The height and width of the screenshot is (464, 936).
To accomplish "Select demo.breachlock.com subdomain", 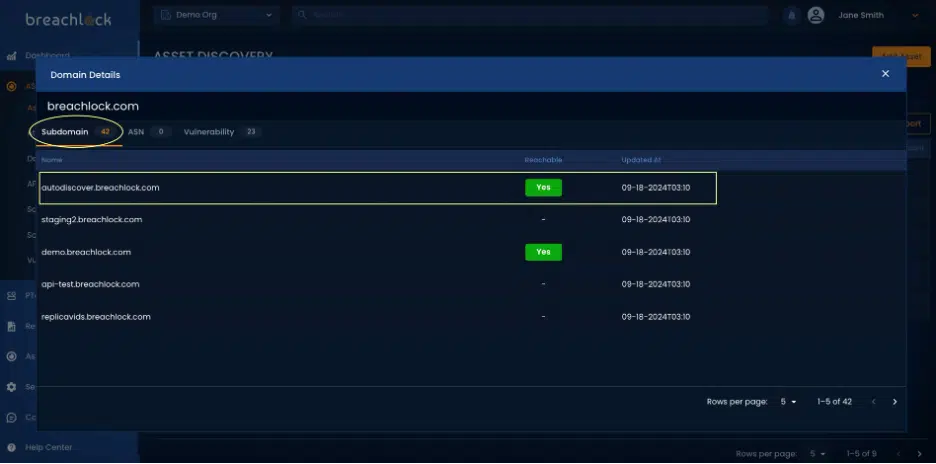I will [86, 252].
